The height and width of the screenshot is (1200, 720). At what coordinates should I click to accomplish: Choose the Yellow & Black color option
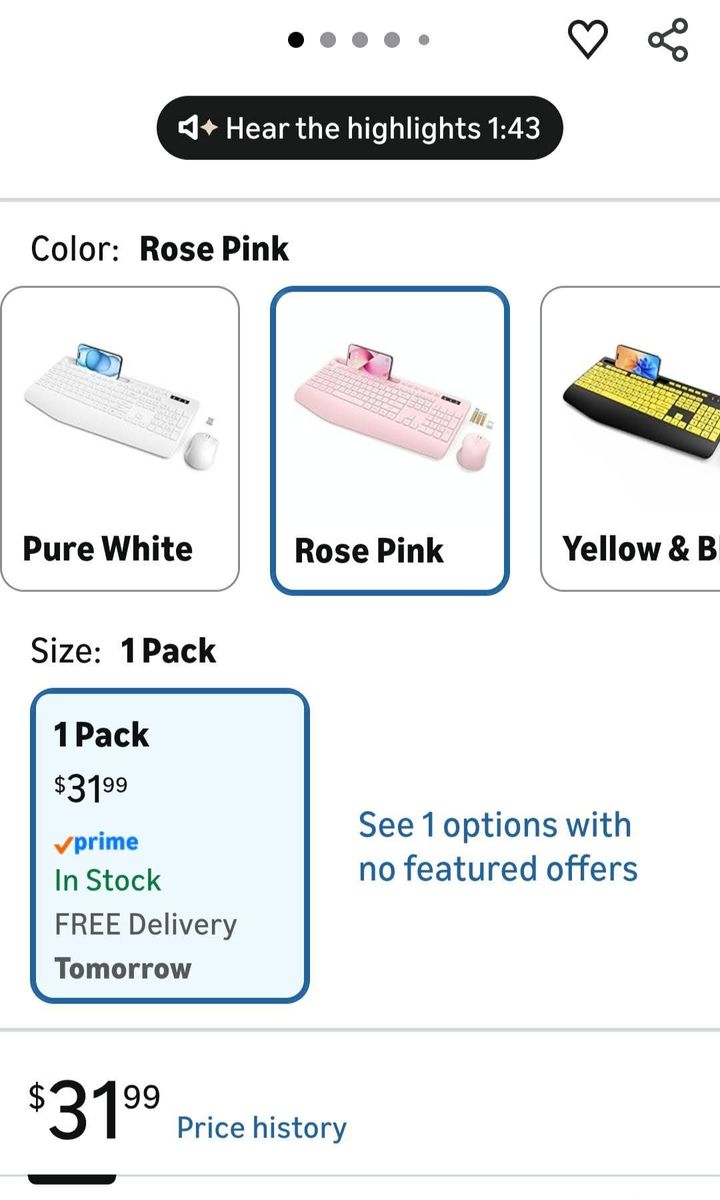(x=631, y=439)
